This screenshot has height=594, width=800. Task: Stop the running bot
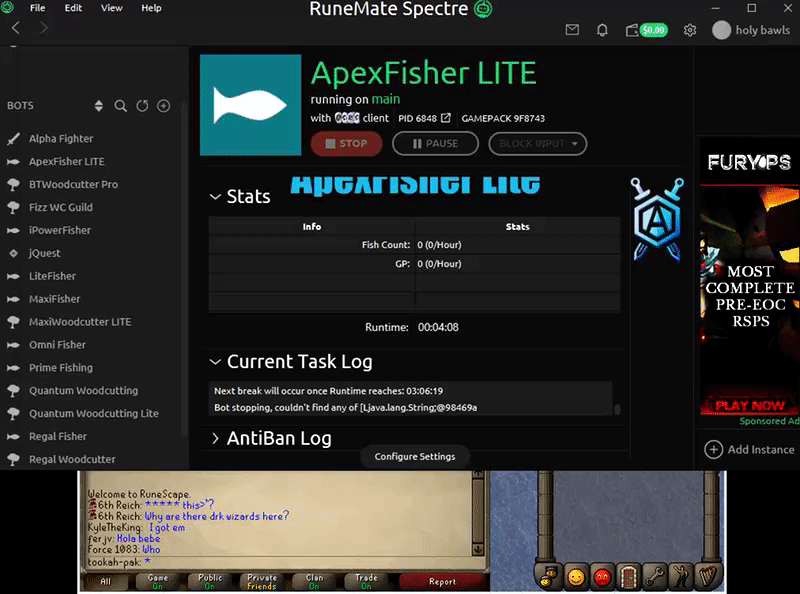coord(346,144)
